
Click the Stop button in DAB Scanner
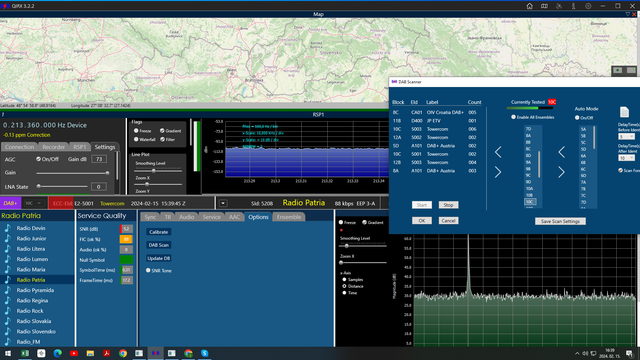coord(448,205)
